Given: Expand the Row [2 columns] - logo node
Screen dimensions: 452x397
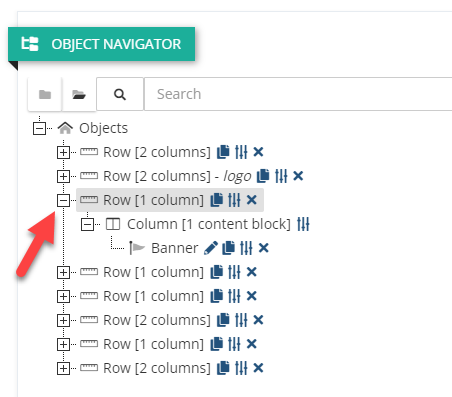Looking at the screenshot, I should tap(63, 176).
